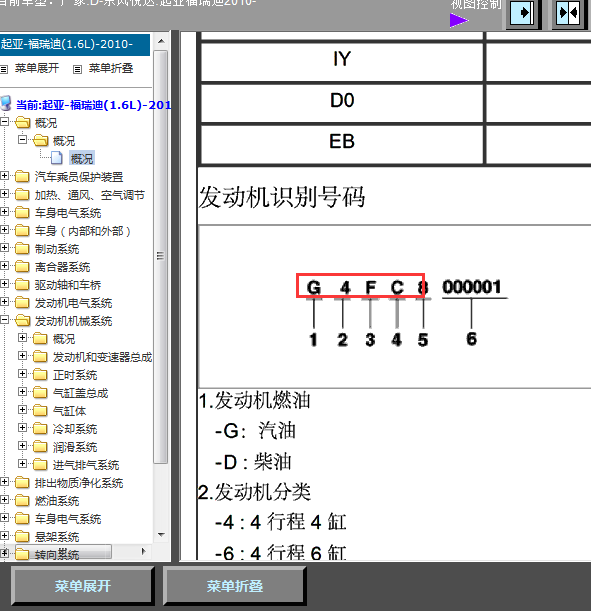Click the 悬架系统 folder icon
The height and width of the screenshot is (611, 591).
(x=22, y=536)
